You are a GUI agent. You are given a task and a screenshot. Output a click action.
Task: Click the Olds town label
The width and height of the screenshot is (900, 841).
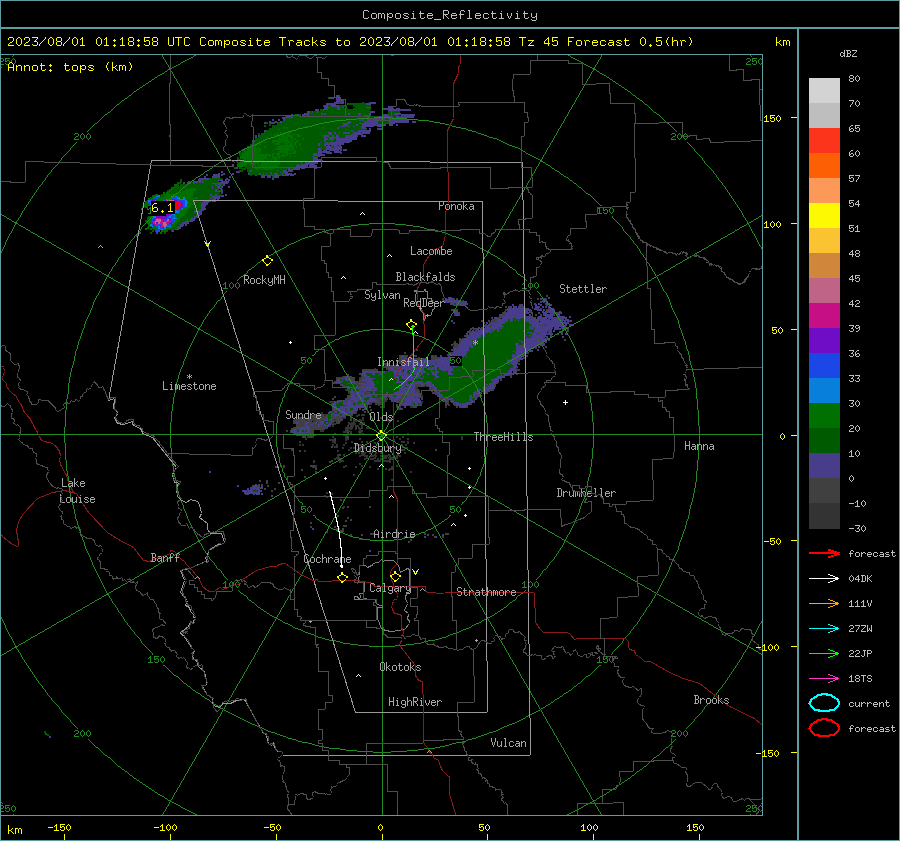pos(381,417)
